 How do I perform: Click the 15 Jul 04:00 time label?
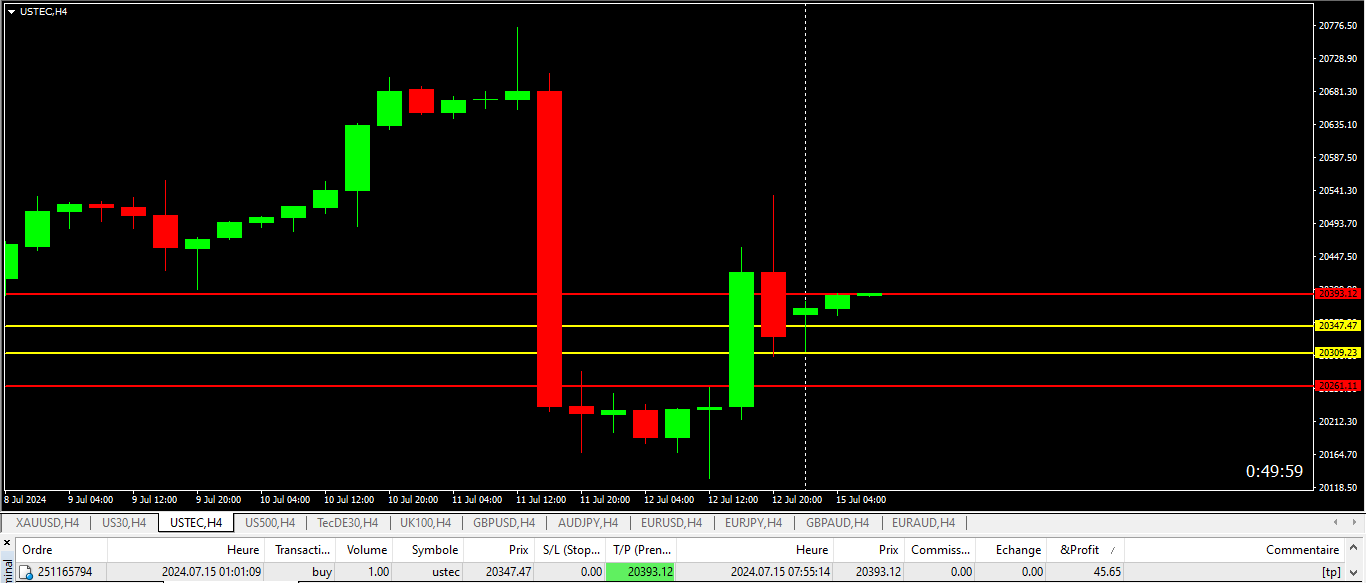point(861,499)
